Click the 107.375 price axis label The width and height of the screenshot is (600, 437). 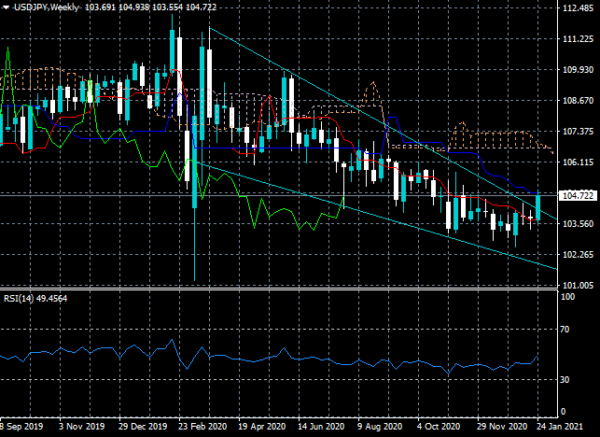(578, 132)
